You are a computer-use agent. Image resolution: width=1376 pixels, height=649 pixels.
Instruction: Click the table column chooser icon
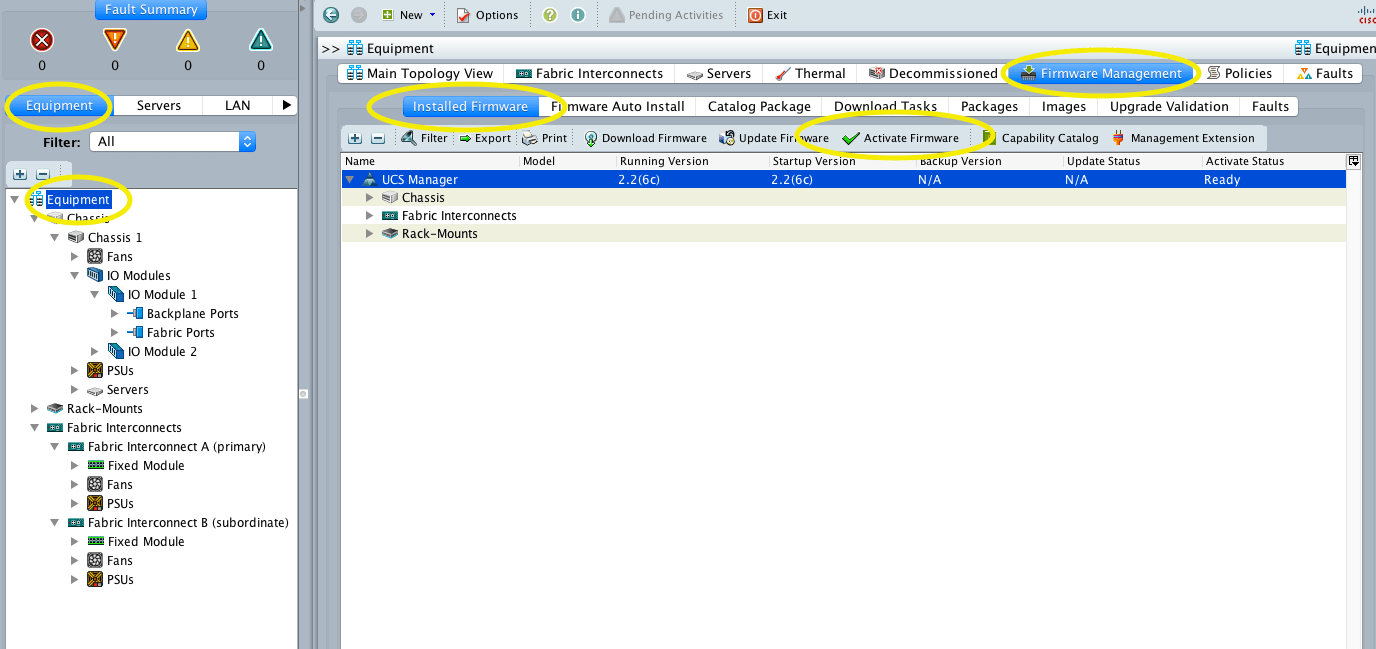point(1354,161)
